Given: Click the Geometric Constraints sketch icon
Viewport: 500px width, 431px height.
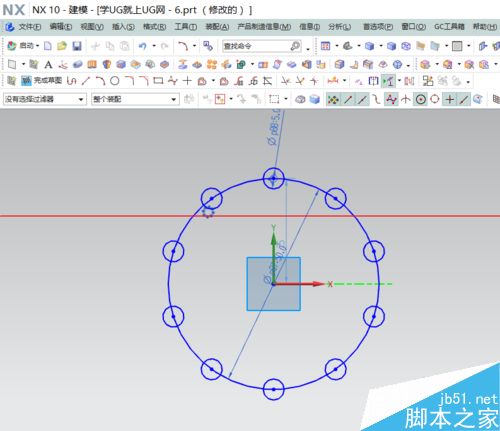Looking at the screenshot, I should click(x=359, y=81).
